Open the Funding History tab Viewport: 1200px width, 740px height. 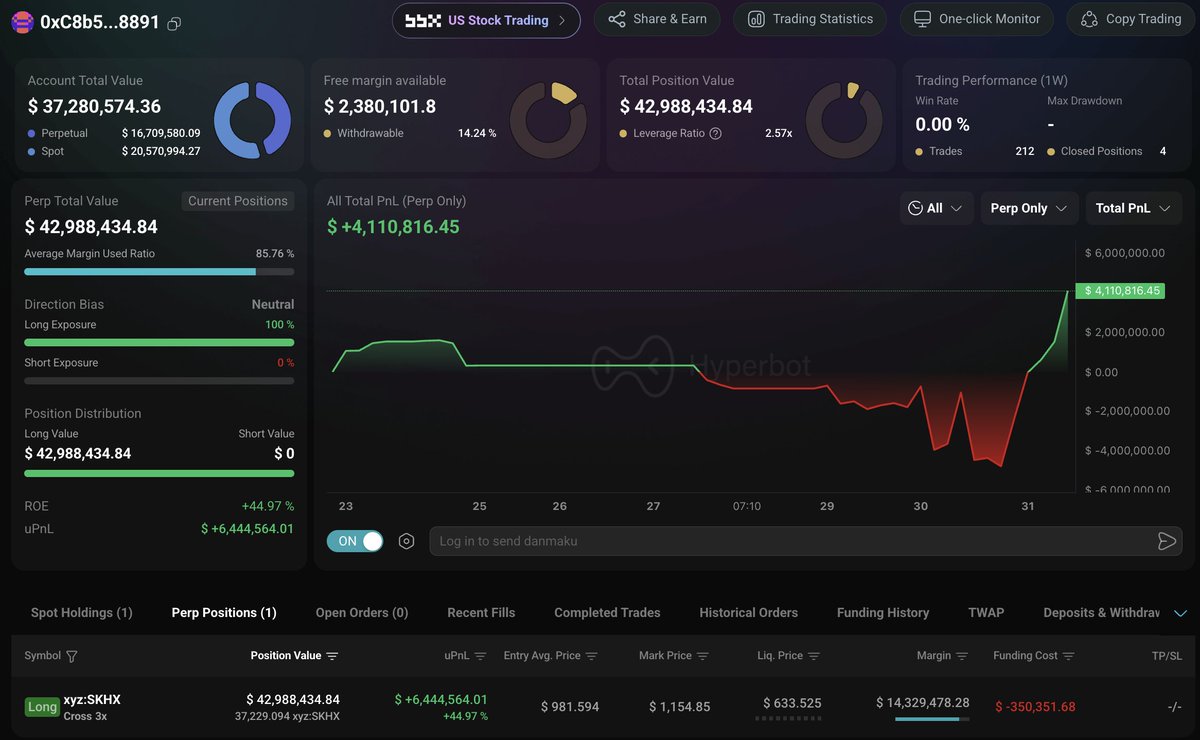click(883, 613)
